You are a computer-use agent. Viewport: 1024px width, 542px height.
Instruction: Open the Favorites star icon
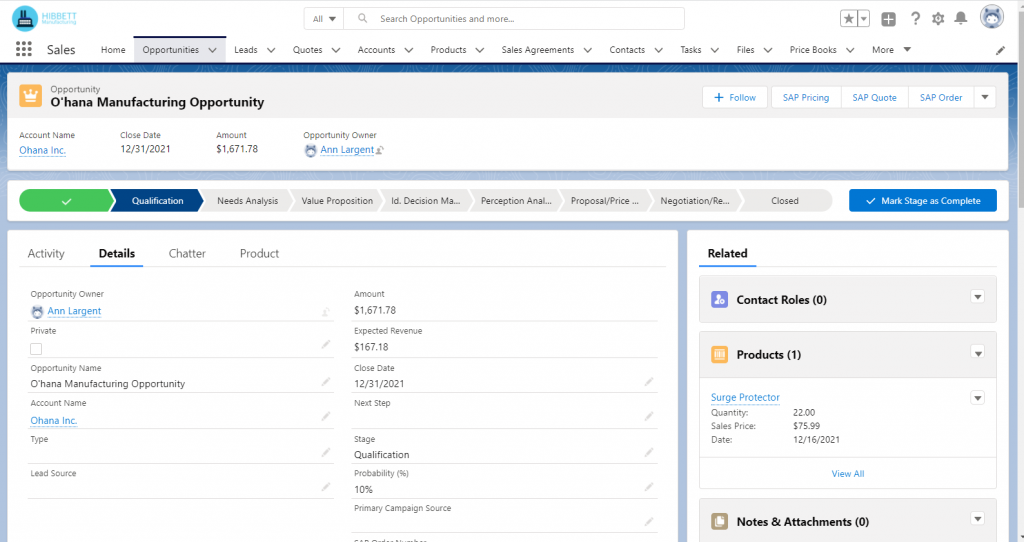pyautogui.click(x=848, y=18)
